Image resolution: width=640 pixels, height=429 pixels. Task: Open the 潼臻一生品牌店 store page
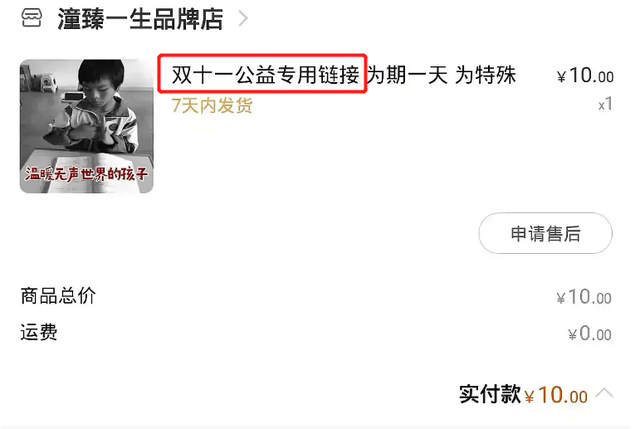(x=140, y=19)
